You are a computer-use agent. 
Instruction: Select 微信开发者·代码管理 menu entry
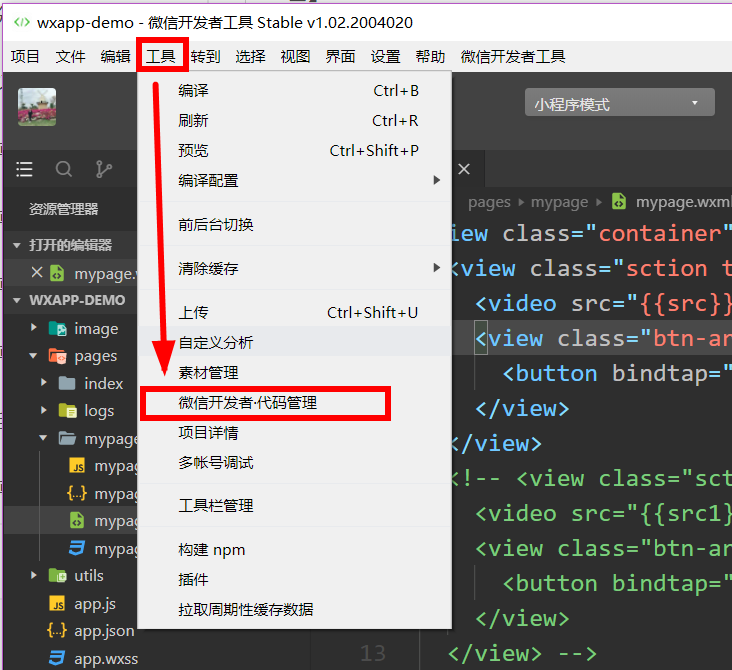[295, 402]
